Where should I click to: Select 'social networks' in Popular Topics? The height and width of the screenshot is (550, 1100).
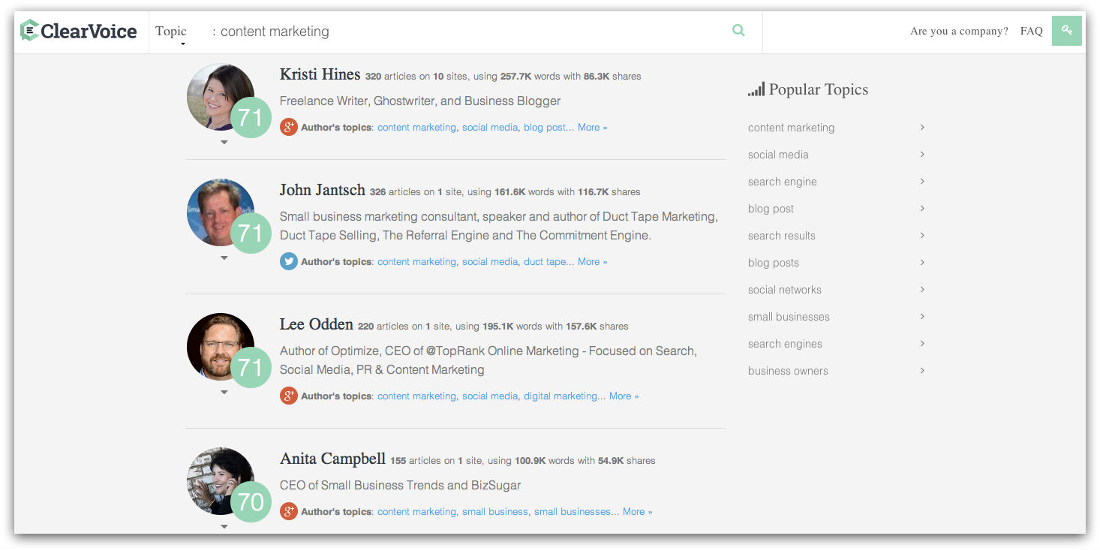pyautogui.click(x=784, y=290)
